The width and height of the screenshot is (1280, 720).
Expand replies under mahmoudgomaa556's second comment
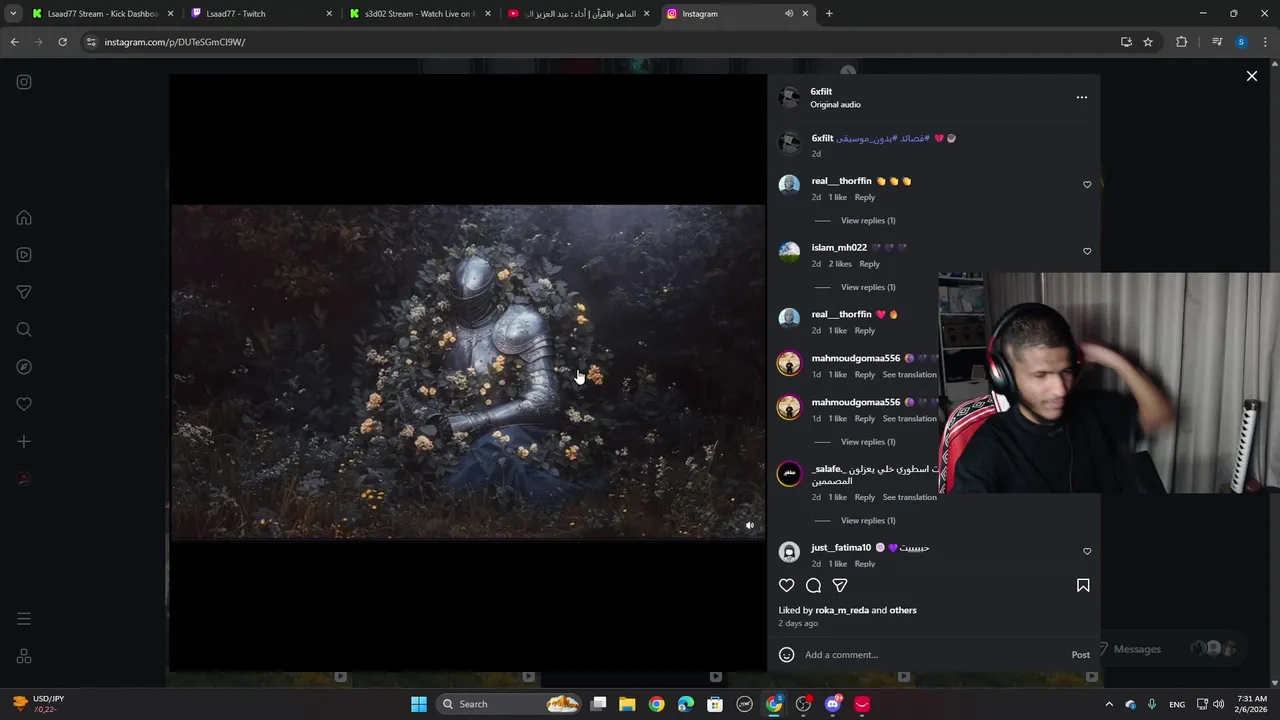[x=868, y=441]
